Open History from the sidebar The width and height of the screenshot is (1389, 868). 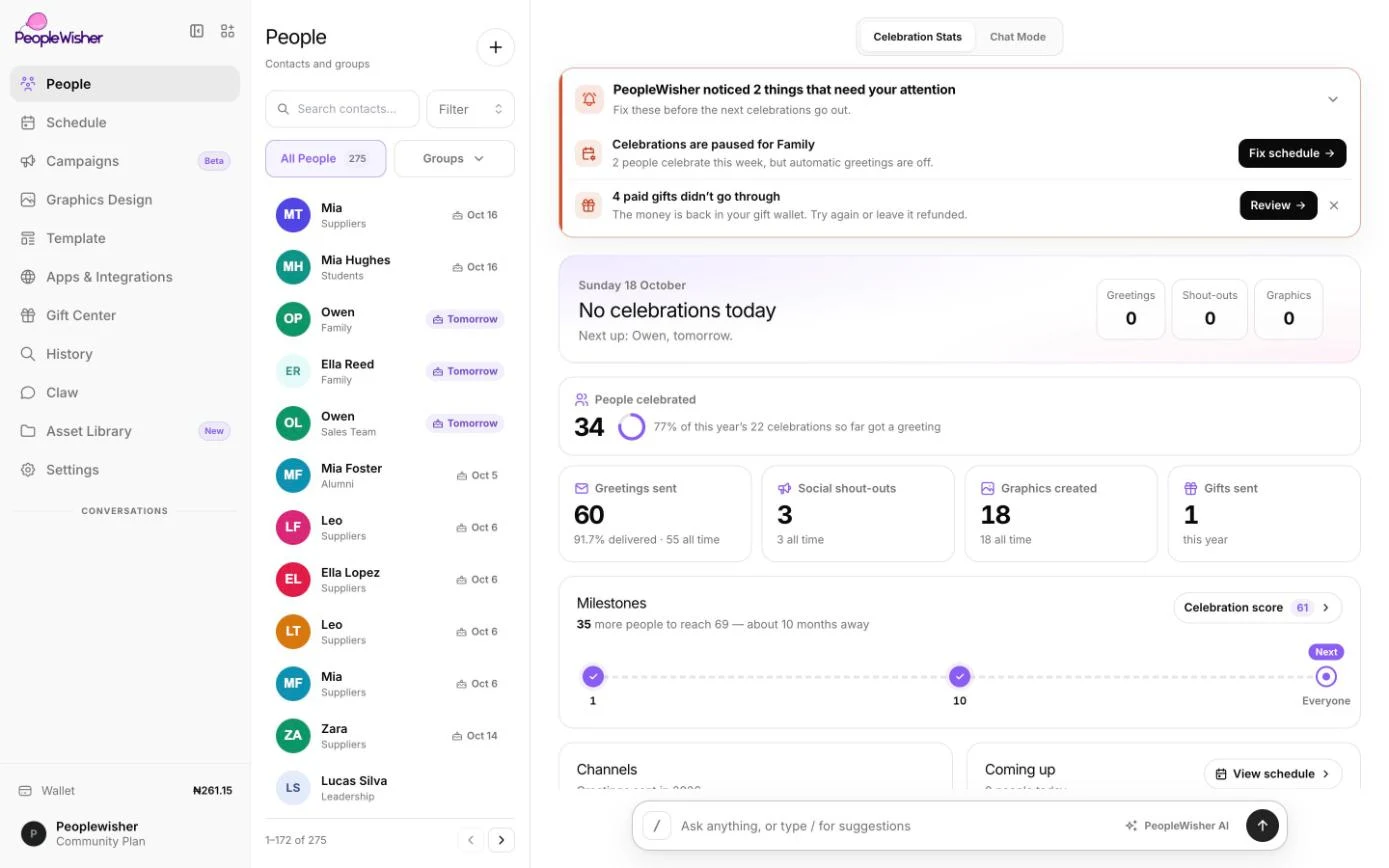click(x=125, y=354)
